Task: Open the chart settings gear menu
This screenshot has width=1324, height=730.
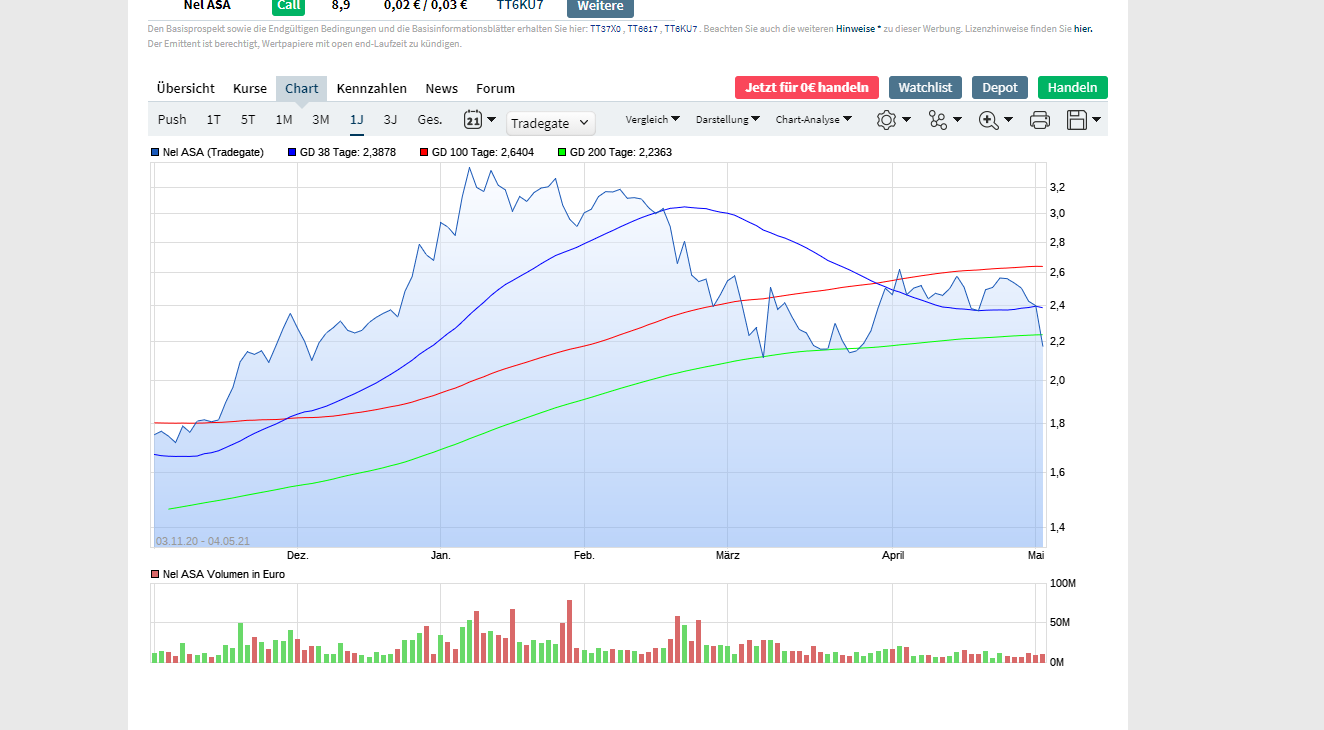Action: (x=886, y=120)
